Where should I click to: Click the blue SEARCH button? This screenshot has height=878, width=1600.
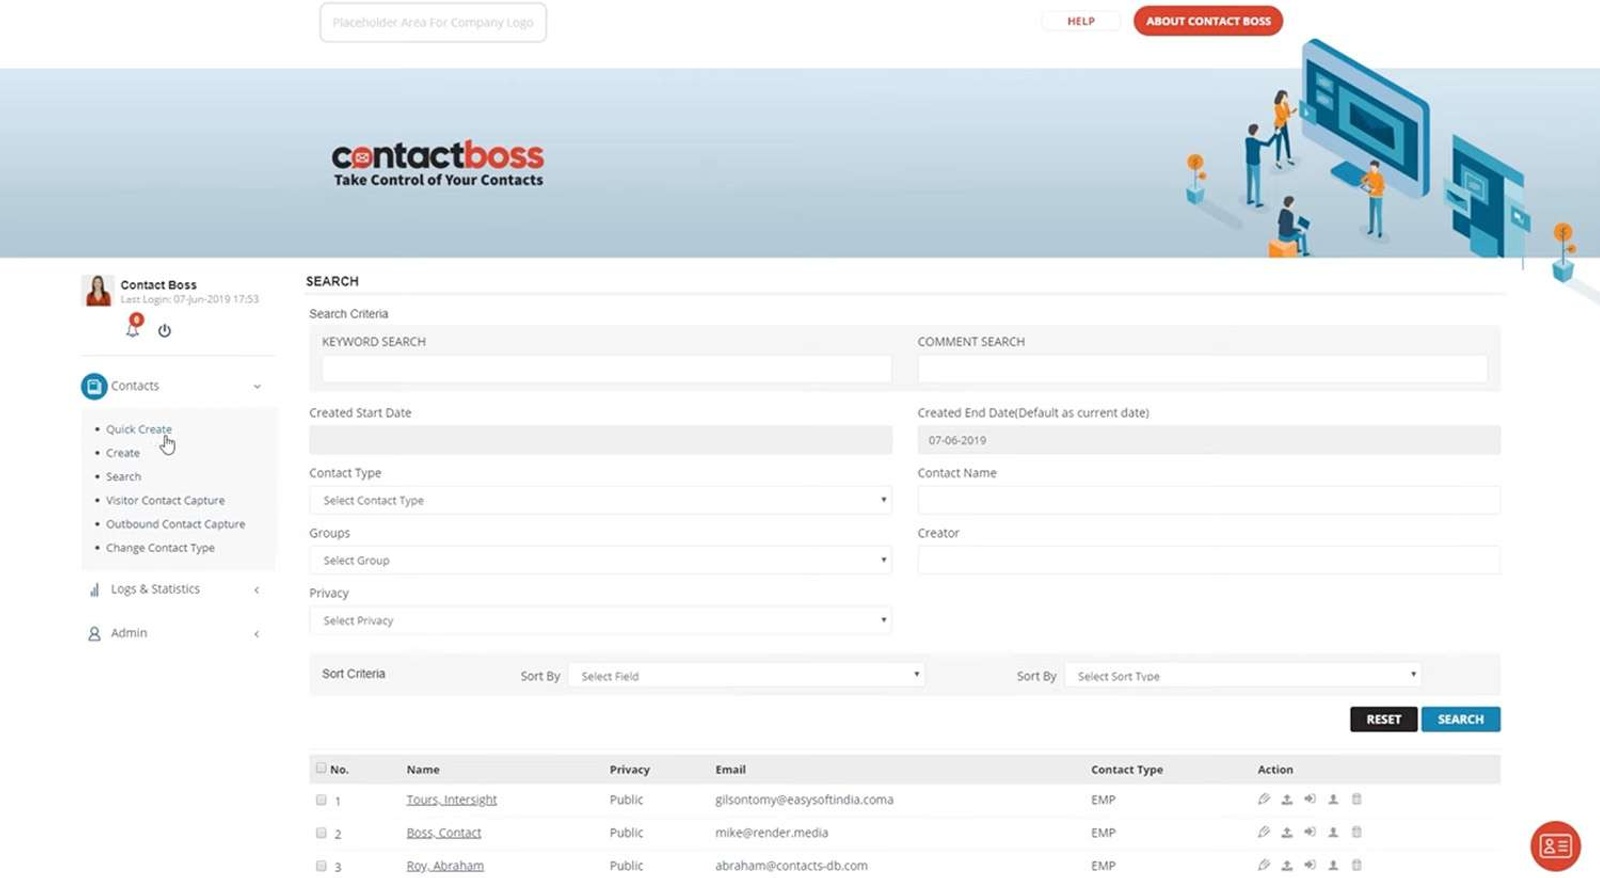point(1460,719)
